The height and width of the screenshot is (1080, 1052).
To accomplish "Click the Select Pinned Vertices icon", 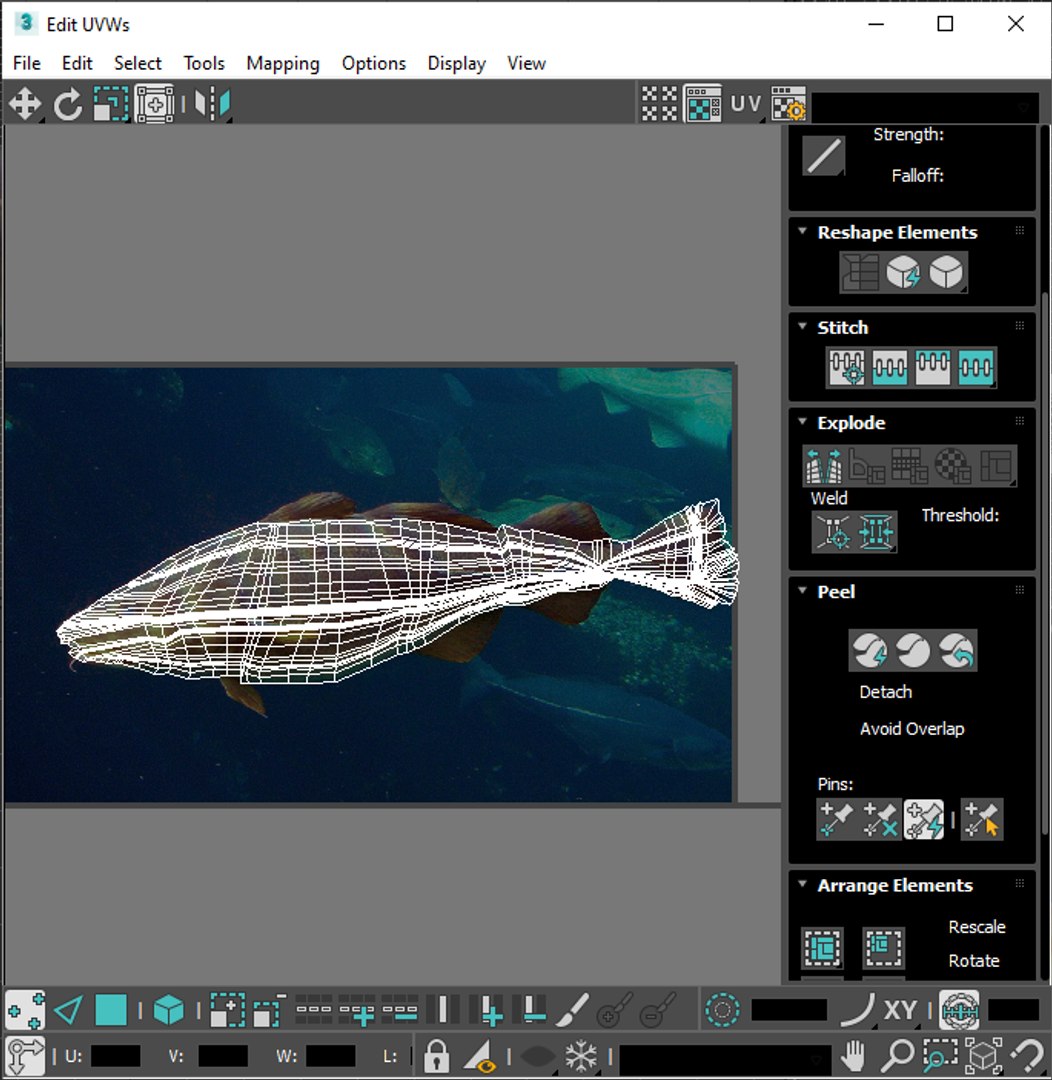I will [982, 820].
